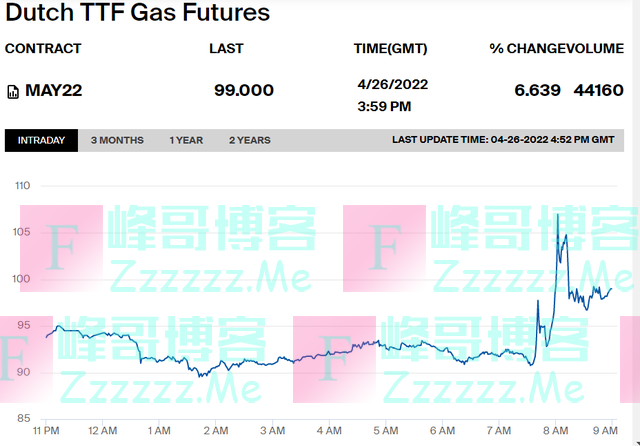
Task: Show the 1 YEAR chart range
Action: point(186,140)
